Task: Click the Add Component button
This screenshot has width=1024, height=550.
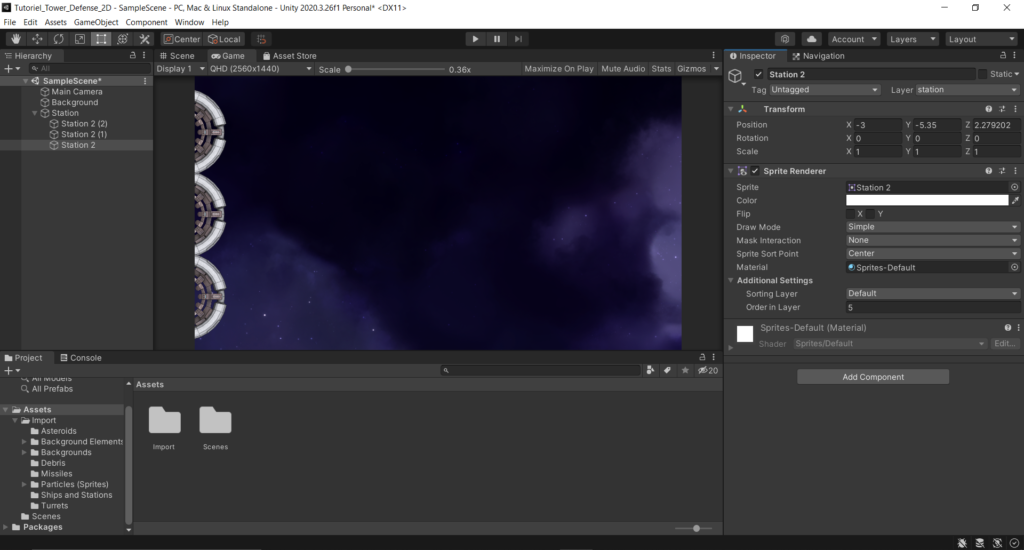Action: point(872,377)
